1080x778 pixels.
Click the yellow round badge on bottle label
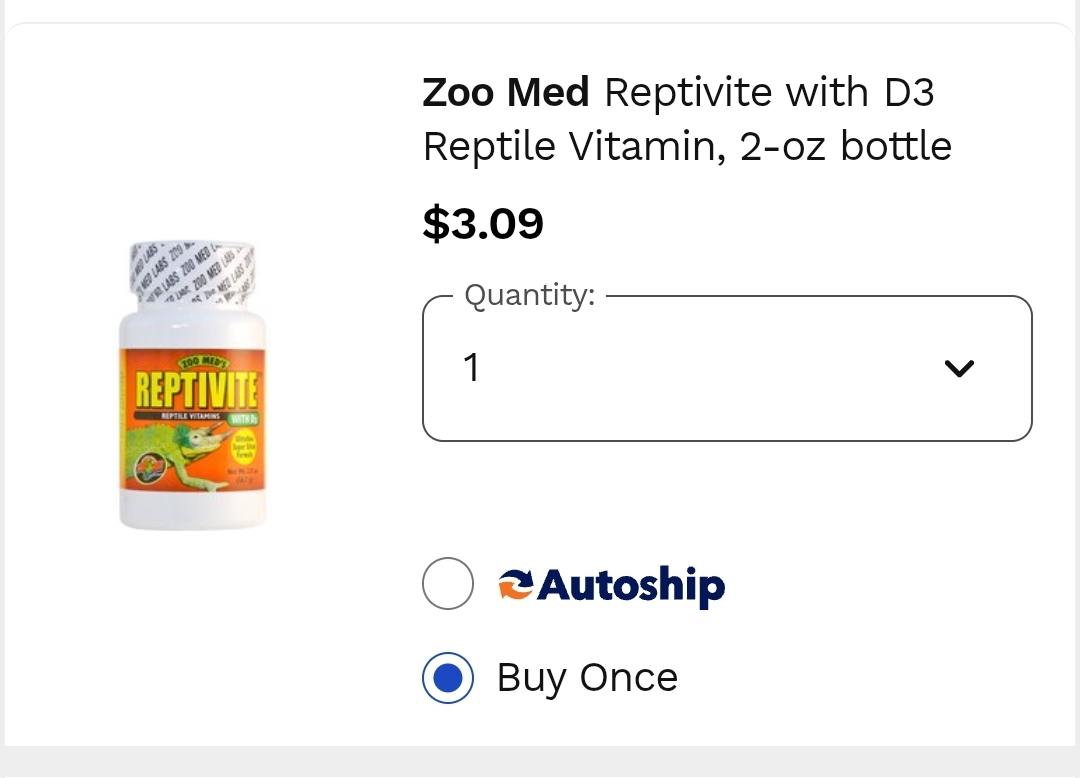245,445
